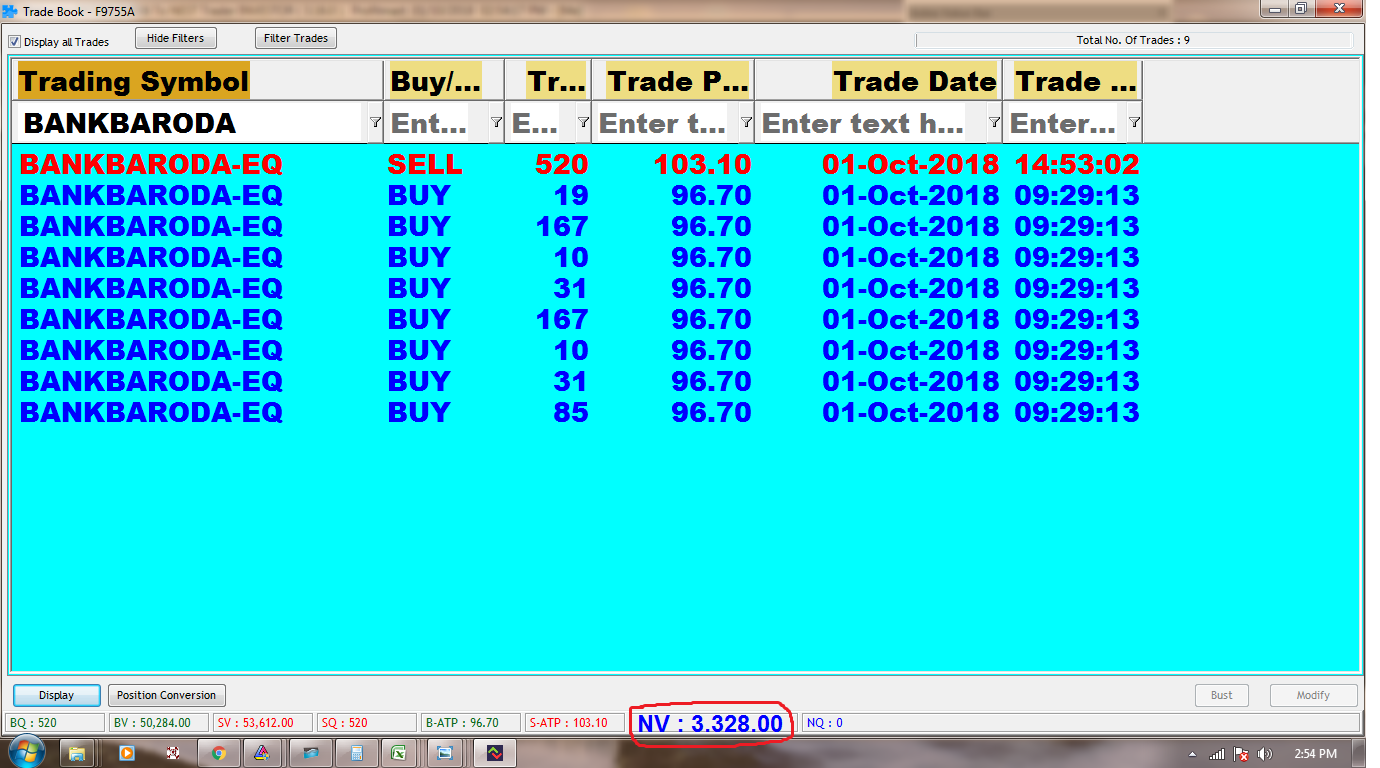The height and width of the screenshot is (768, 1380).
Task: Select the BUY row with quantity 19
Action: (x=579, y=195)
